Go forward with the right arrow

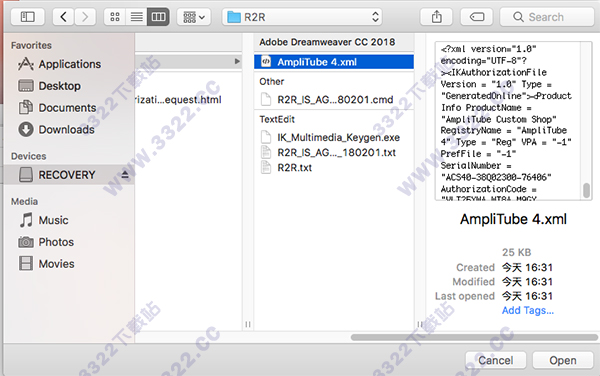pos(85,17)
